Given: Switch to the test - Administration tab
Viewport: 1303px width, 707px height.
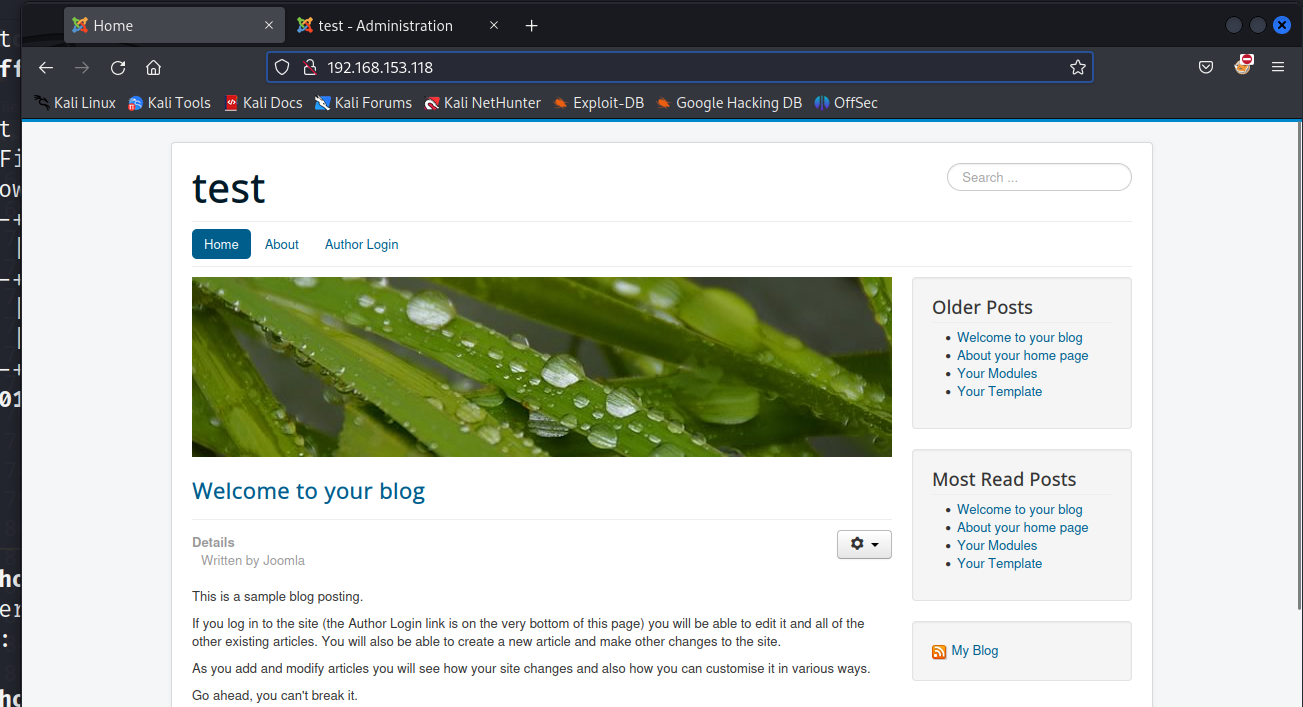Looking at the screenshot, I should coord(385,26).
